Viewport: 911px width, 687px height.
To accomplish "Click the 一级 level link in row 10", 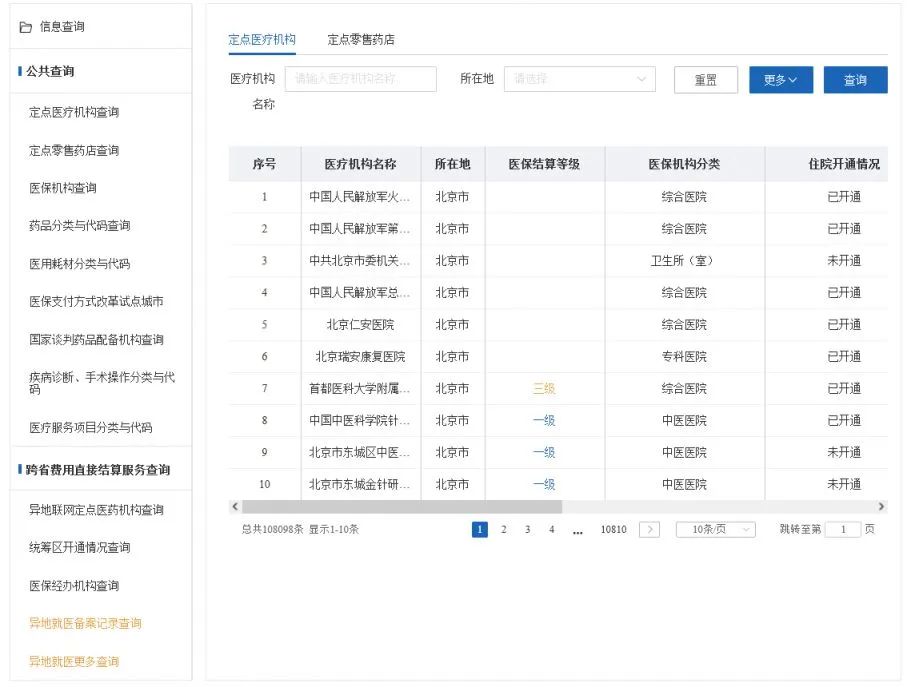I will (544, 484).
